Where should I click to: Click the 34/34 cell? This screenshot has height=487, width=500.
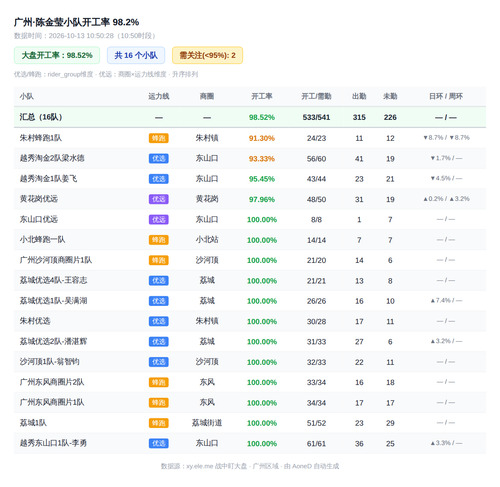click(x=316, y=403)
